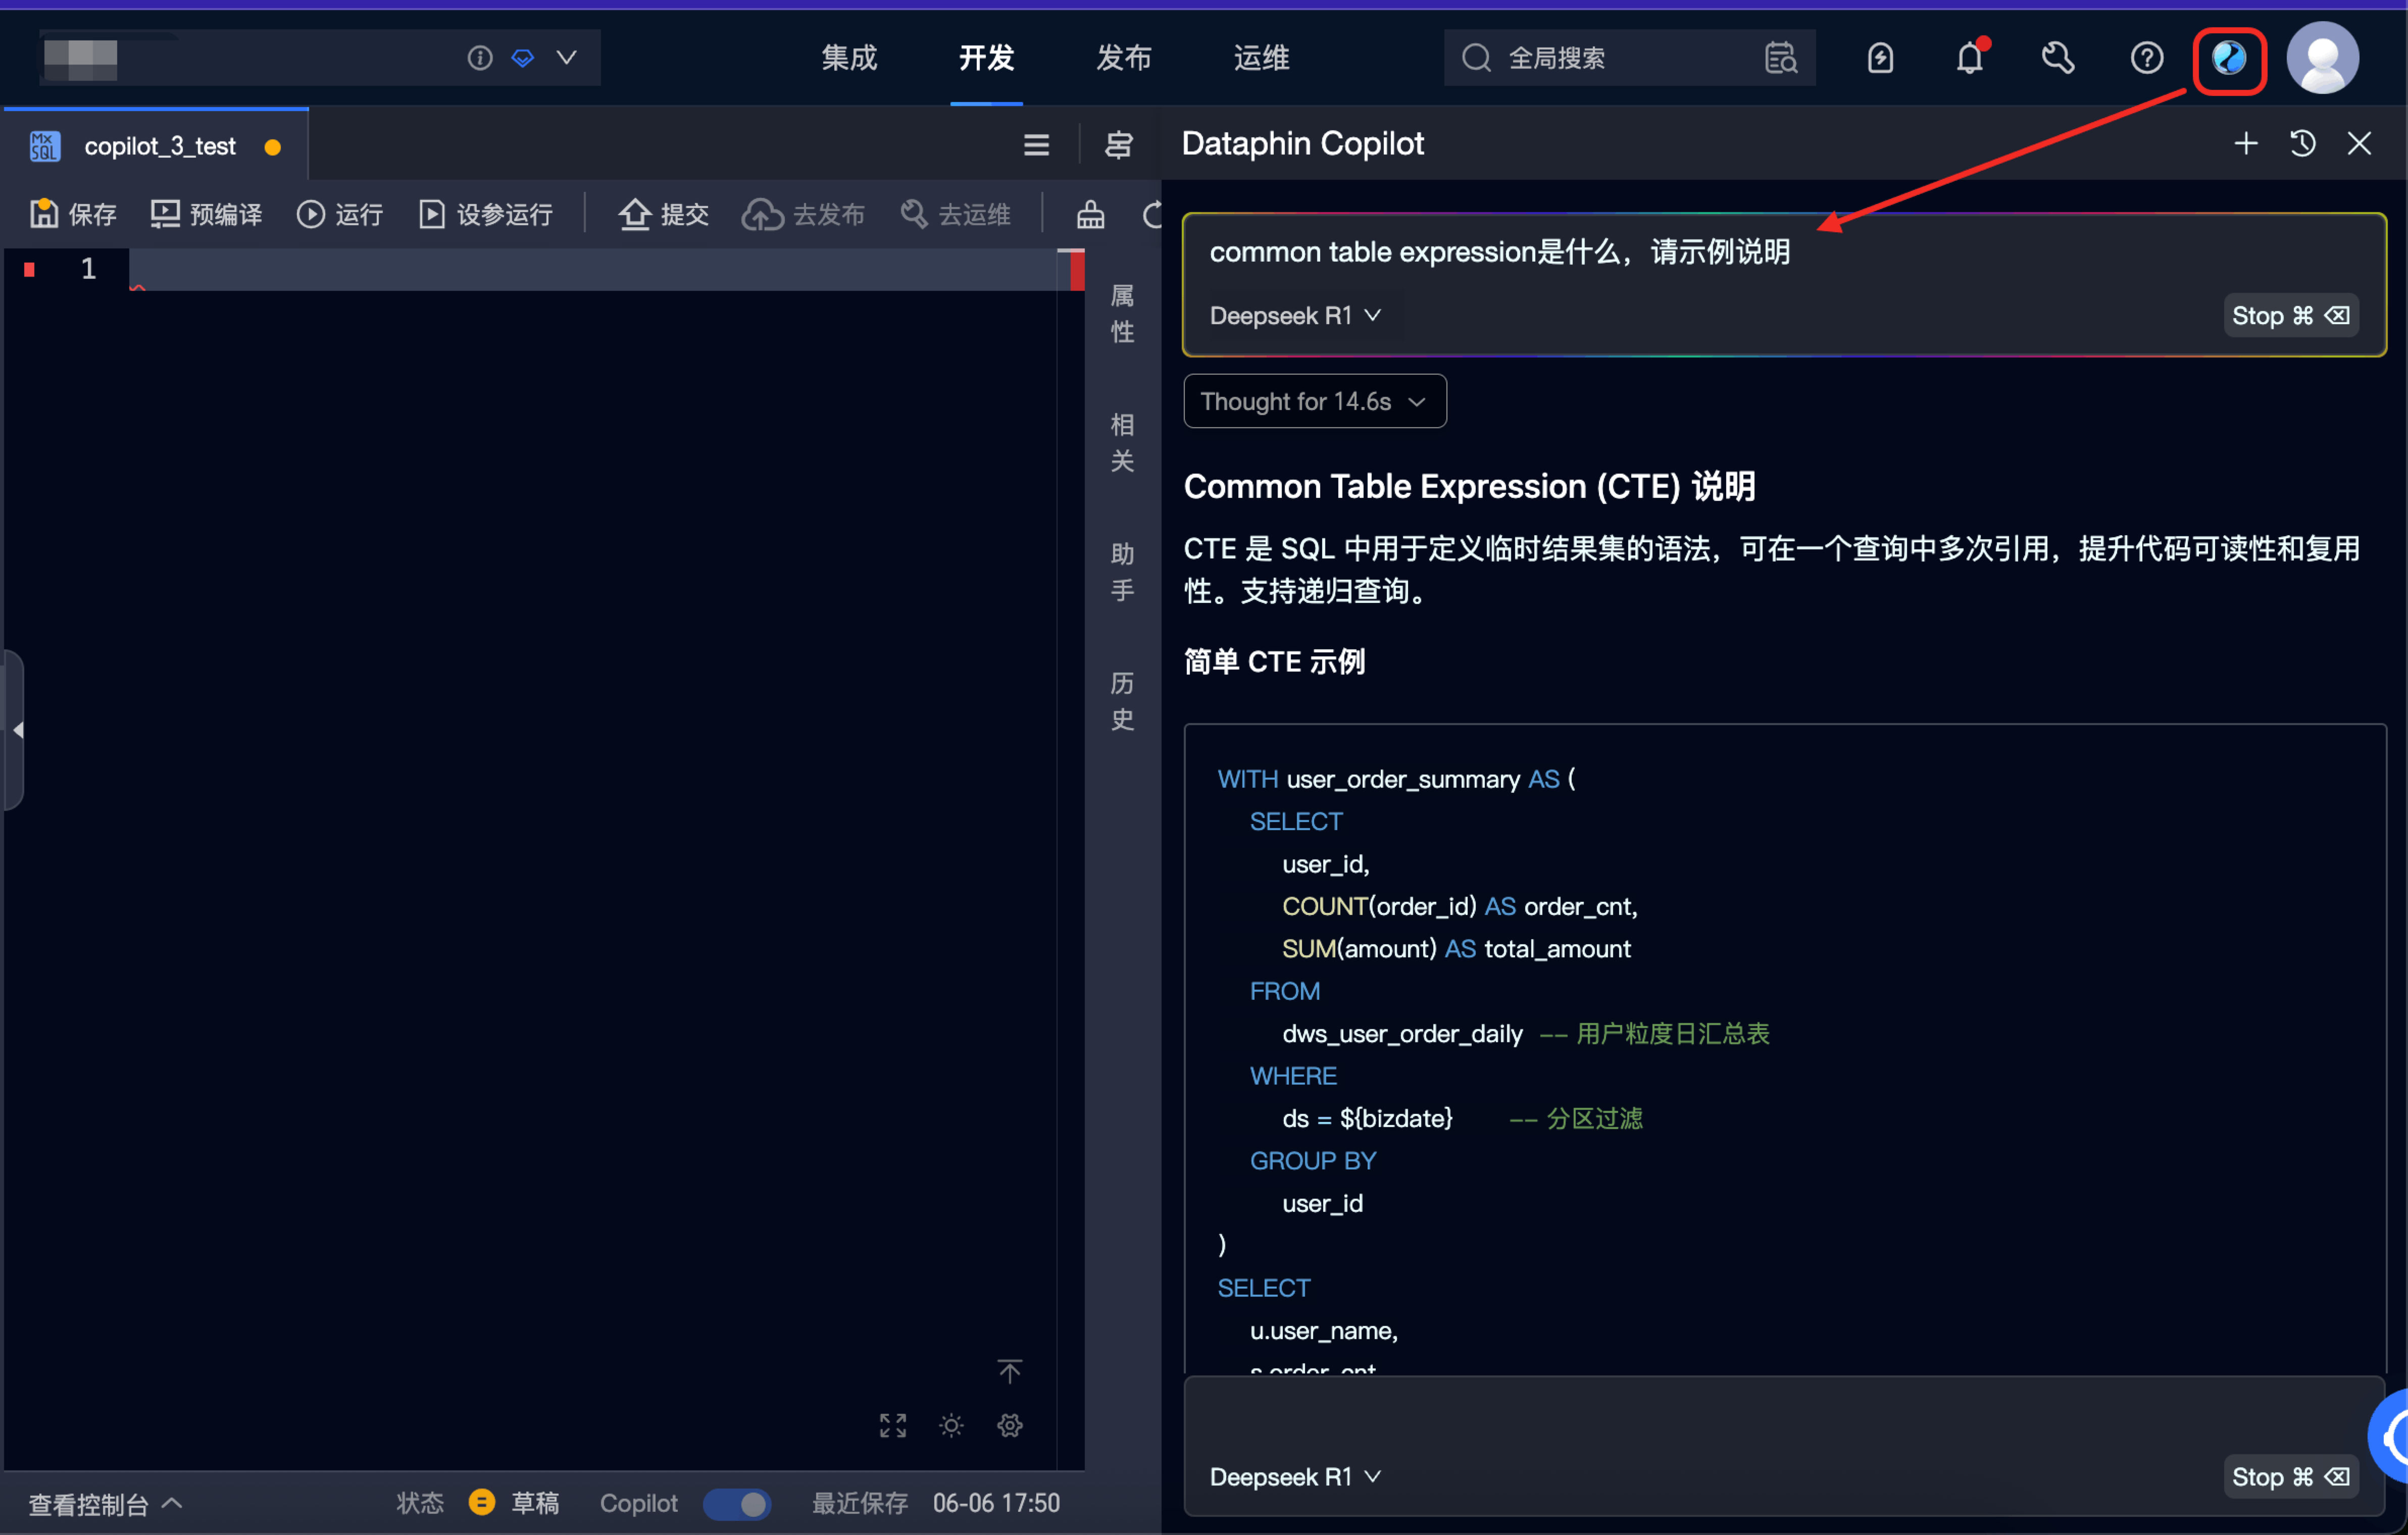Toggle editor fullscreen mode
2408x1535 pixels.
coord(892,1425)
